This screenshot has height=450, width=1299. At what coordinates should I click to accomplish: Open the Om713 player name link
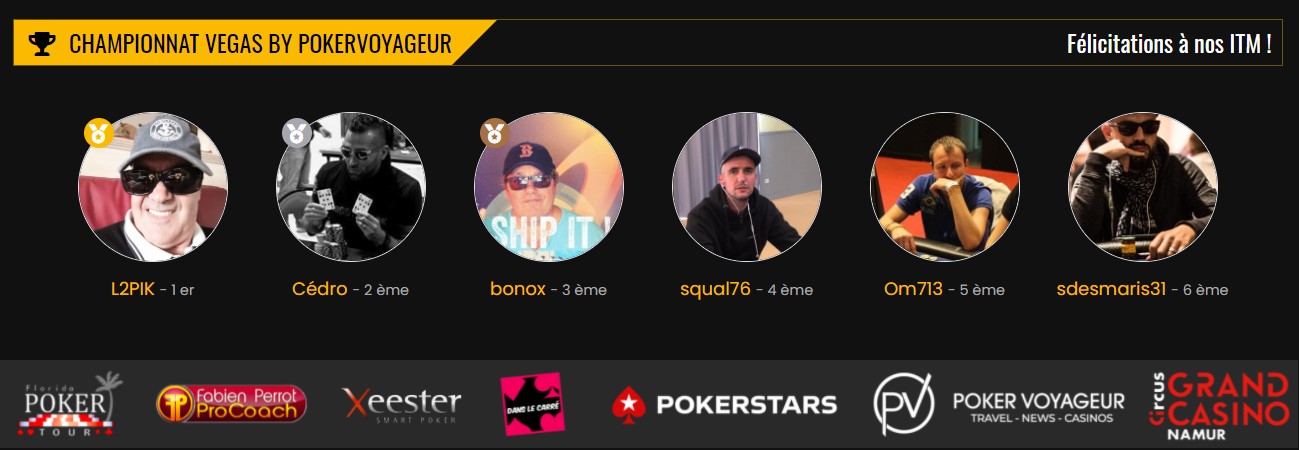(x=913, y=289)
